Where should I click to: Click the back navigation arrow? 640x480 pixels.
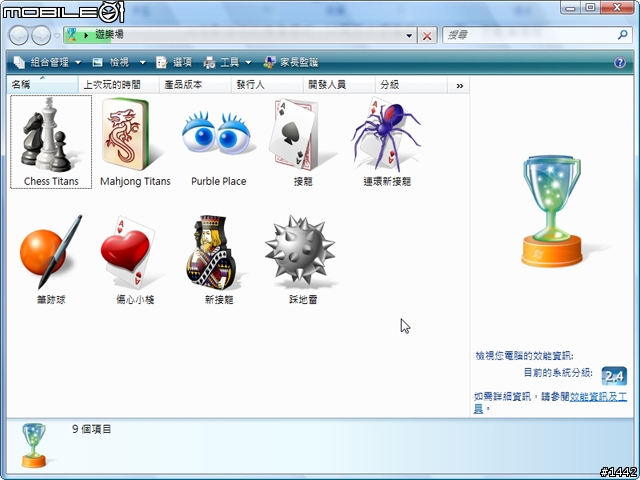coord(18,36)
